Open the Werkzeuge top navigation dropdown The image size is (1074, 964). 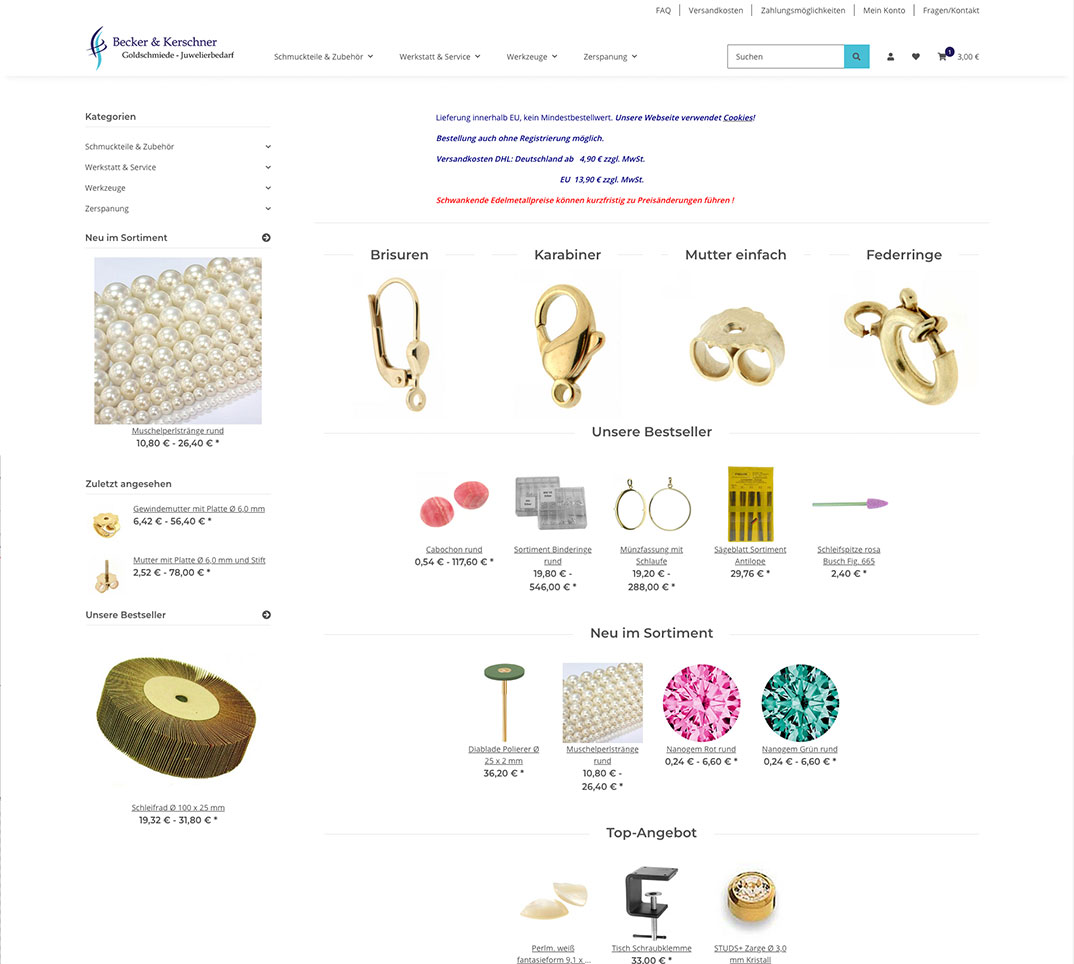532,57
